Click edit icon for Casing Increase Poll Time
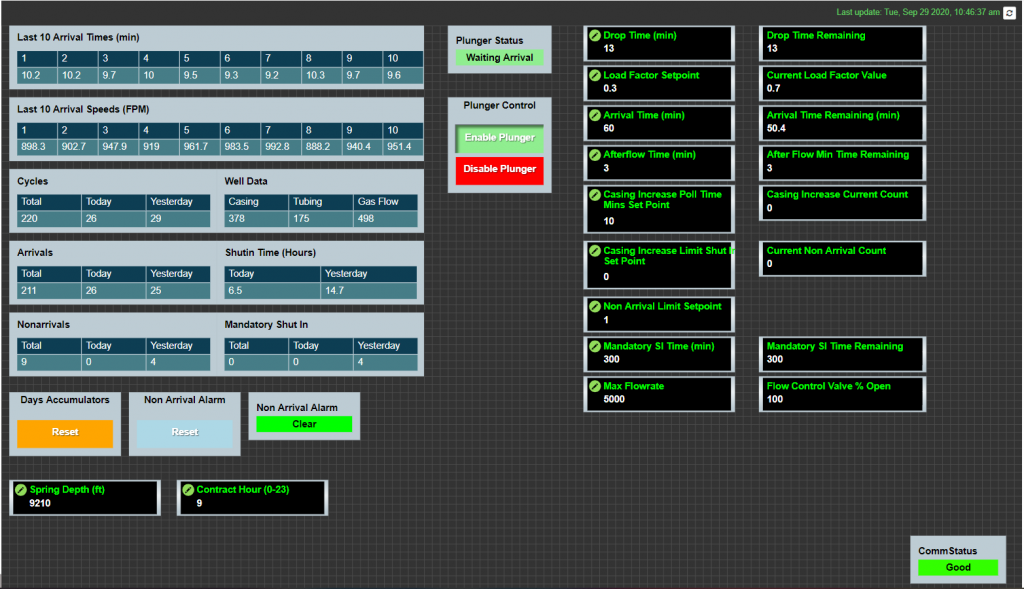 (595, 195)
